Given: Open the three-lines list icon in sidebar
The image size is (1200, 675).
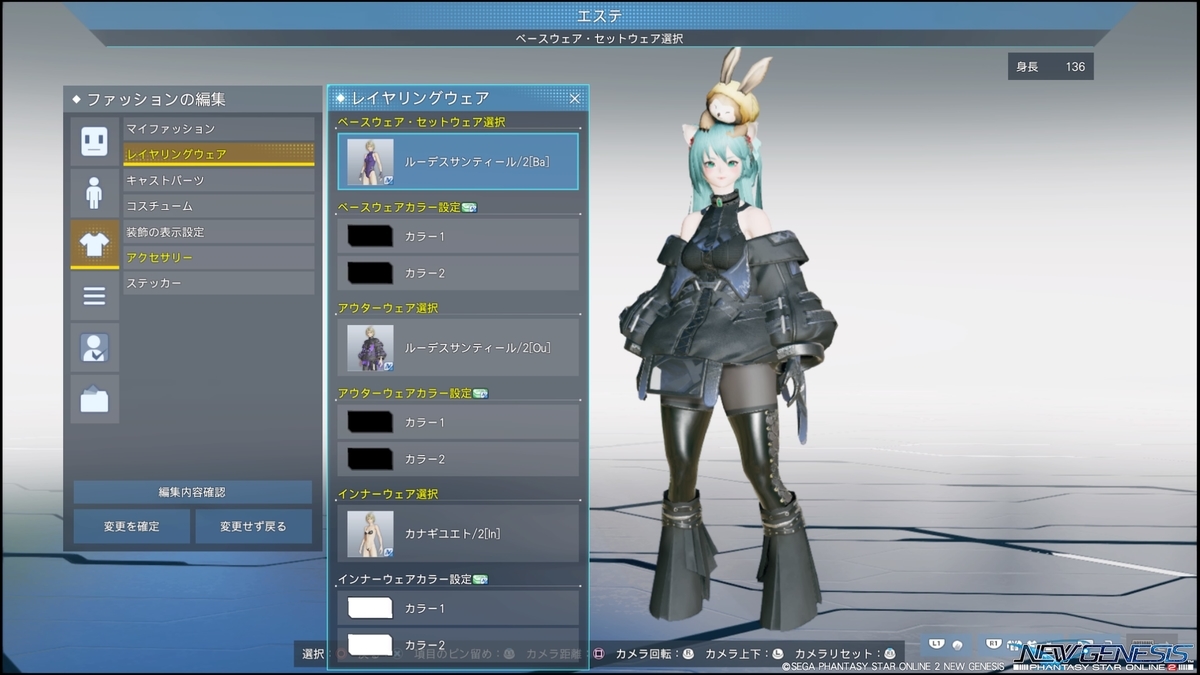Looking at the screenshot, I should 94,296.
